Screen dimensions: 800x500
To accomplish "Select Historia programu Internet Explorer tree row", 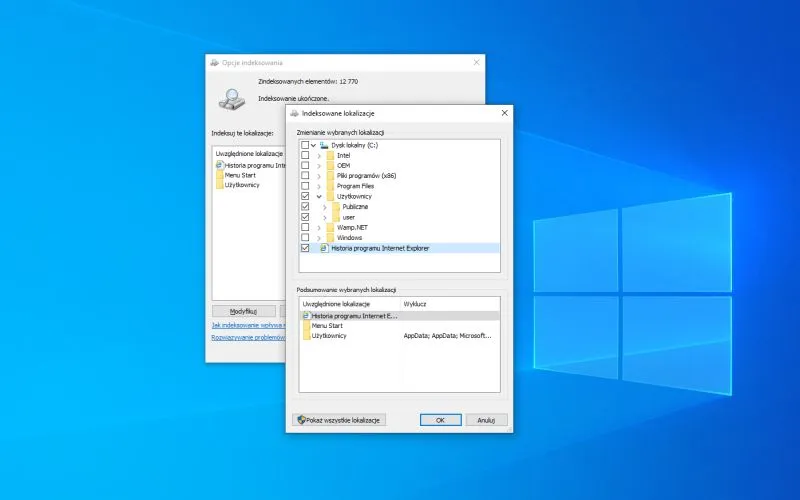I will 399,248.
